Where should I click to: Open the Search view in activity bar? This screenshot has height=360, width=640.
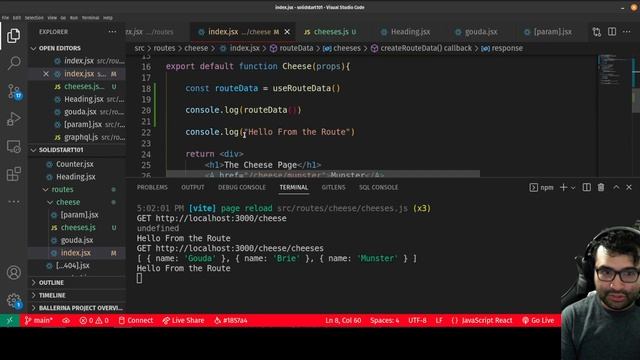[13, 63]
